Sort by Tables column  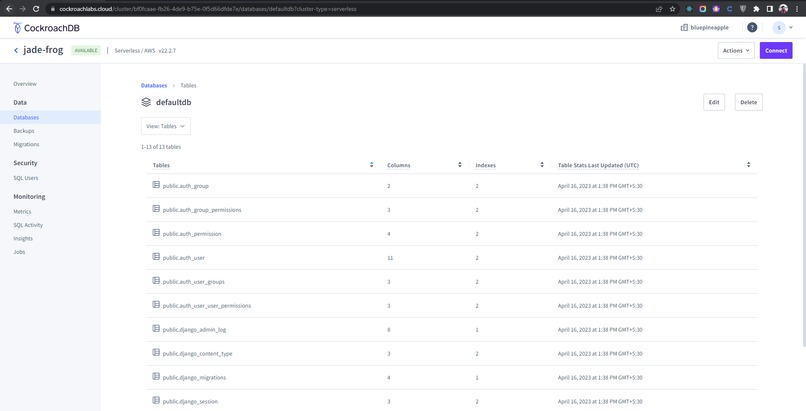click(x=371, y=165)
